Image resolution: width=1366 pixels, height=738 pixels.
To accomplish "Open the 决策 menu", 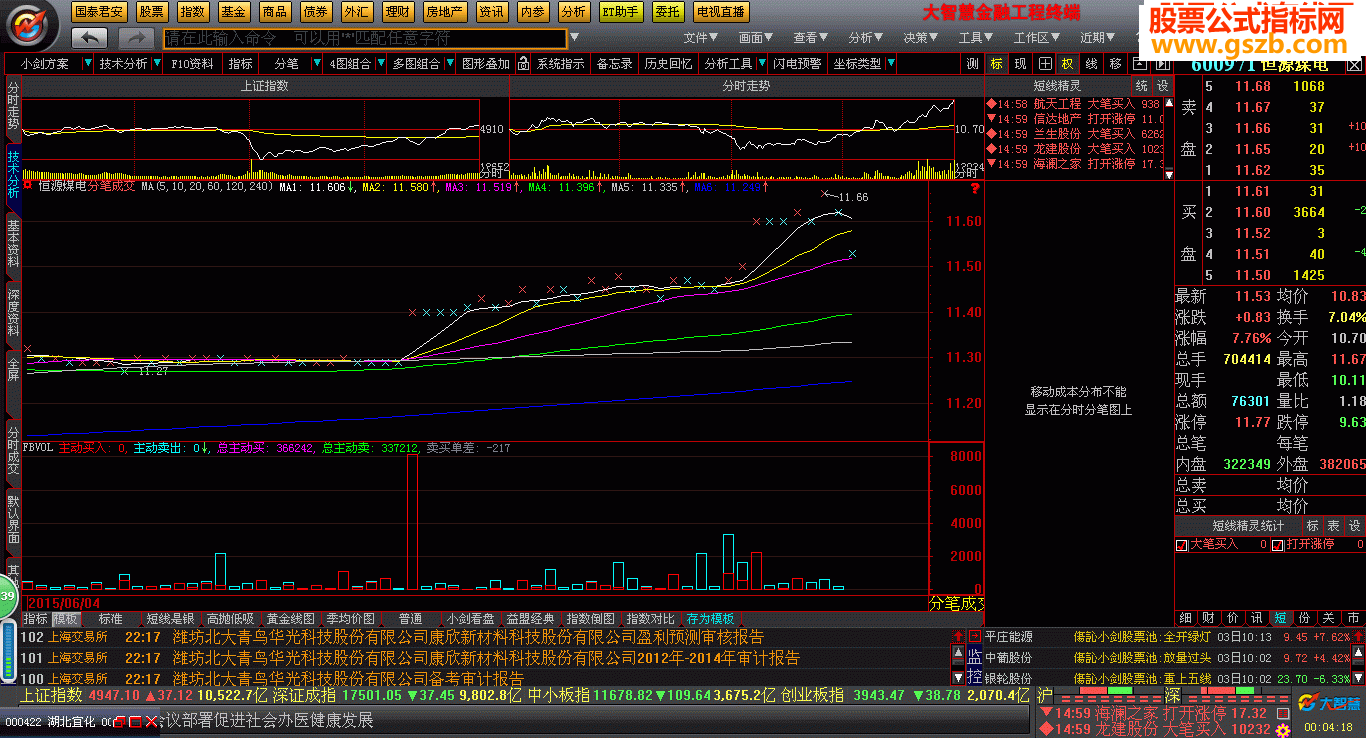I will pyautogui.click(x=921, y=38).
